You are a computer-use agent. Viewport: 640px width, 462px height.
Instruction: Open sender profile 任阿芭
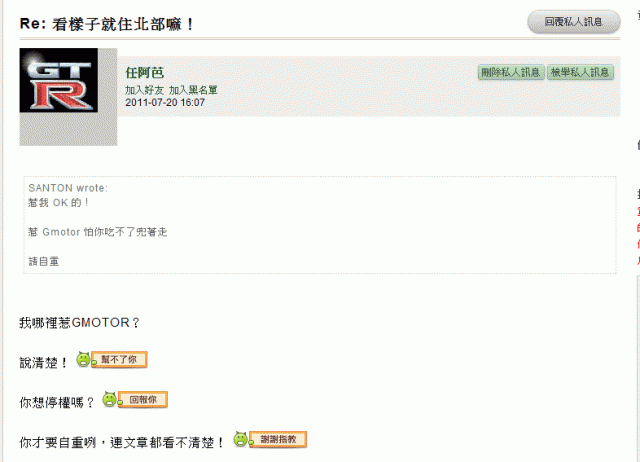point(144,73)
